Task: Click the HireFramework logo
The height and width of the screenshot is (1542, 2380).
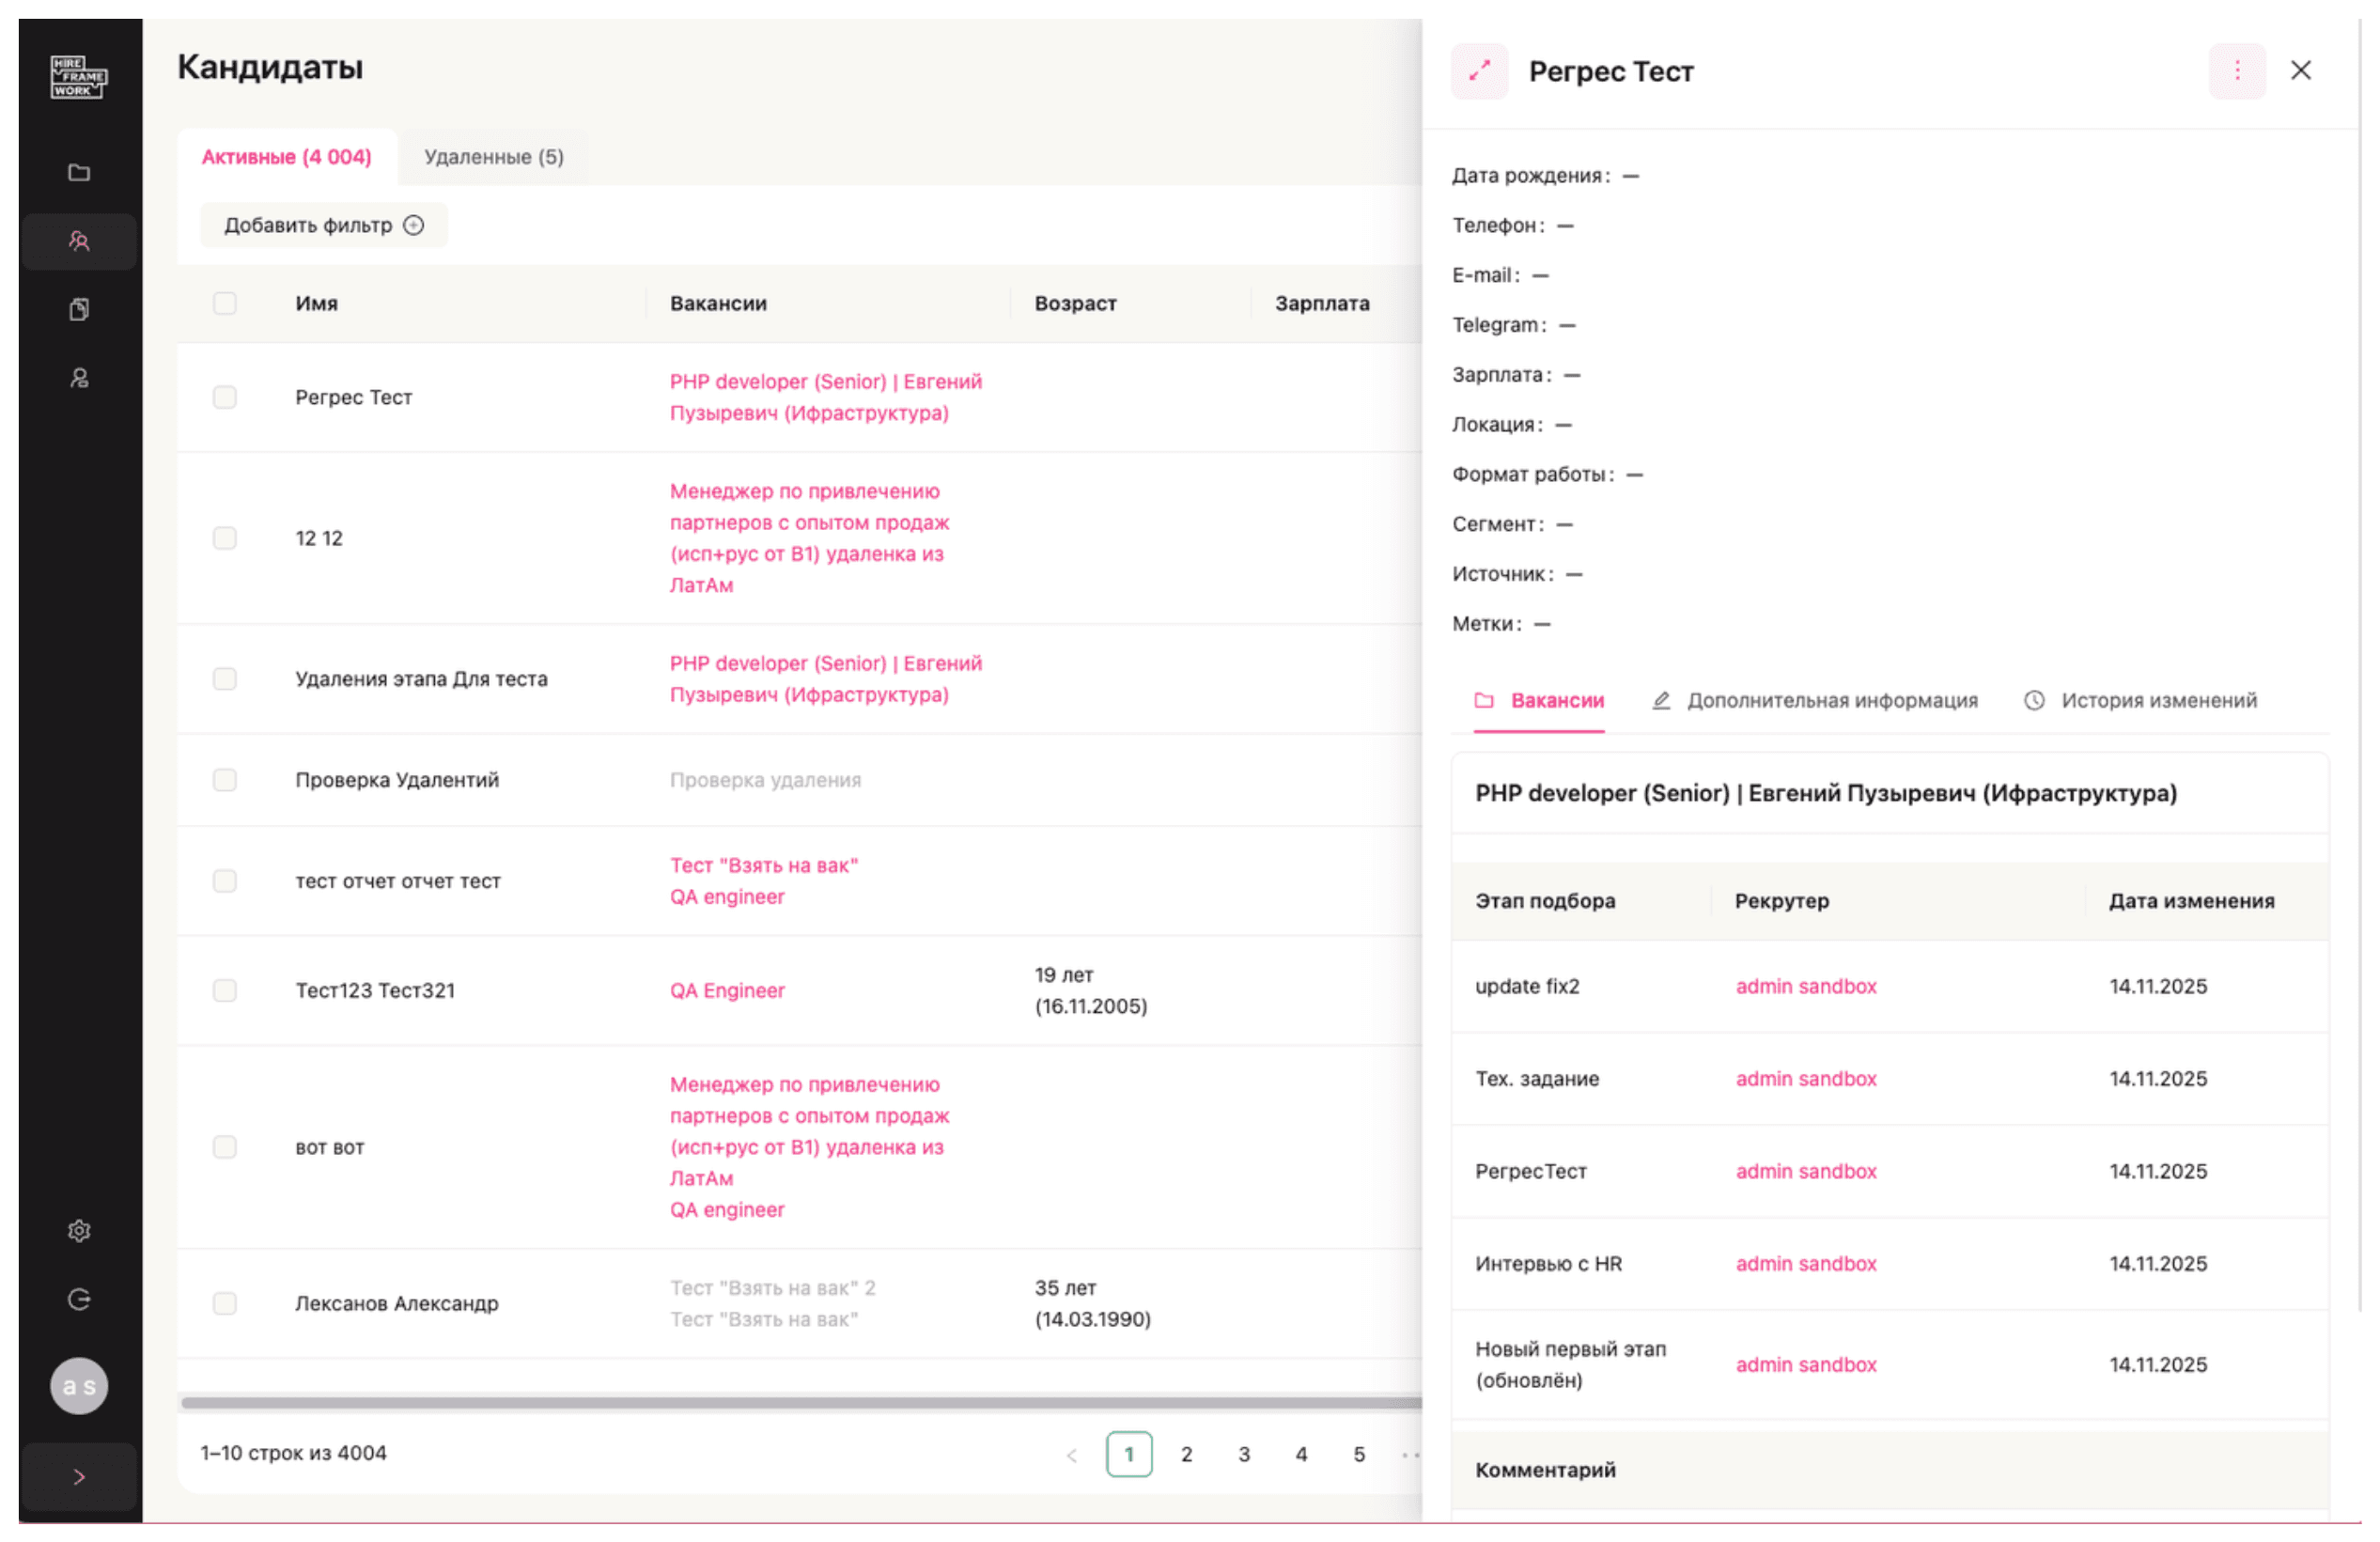Action: coord(79,77)
